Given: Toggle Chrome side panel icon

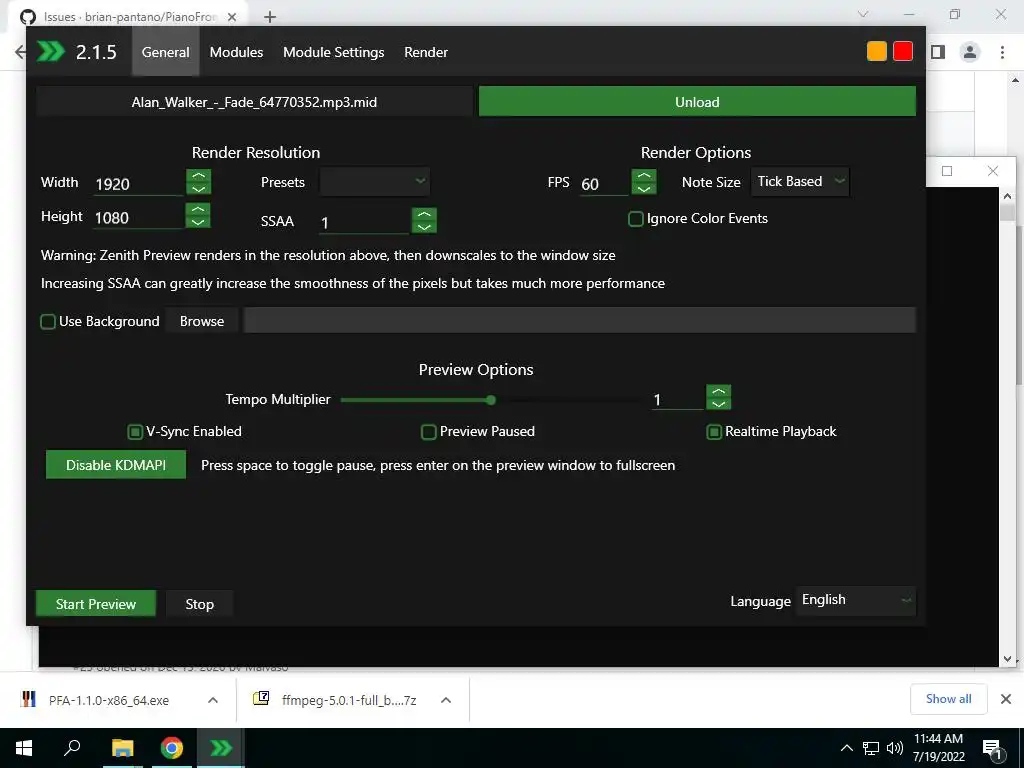Looking at the screenshot, I should [x=938, y=52].
